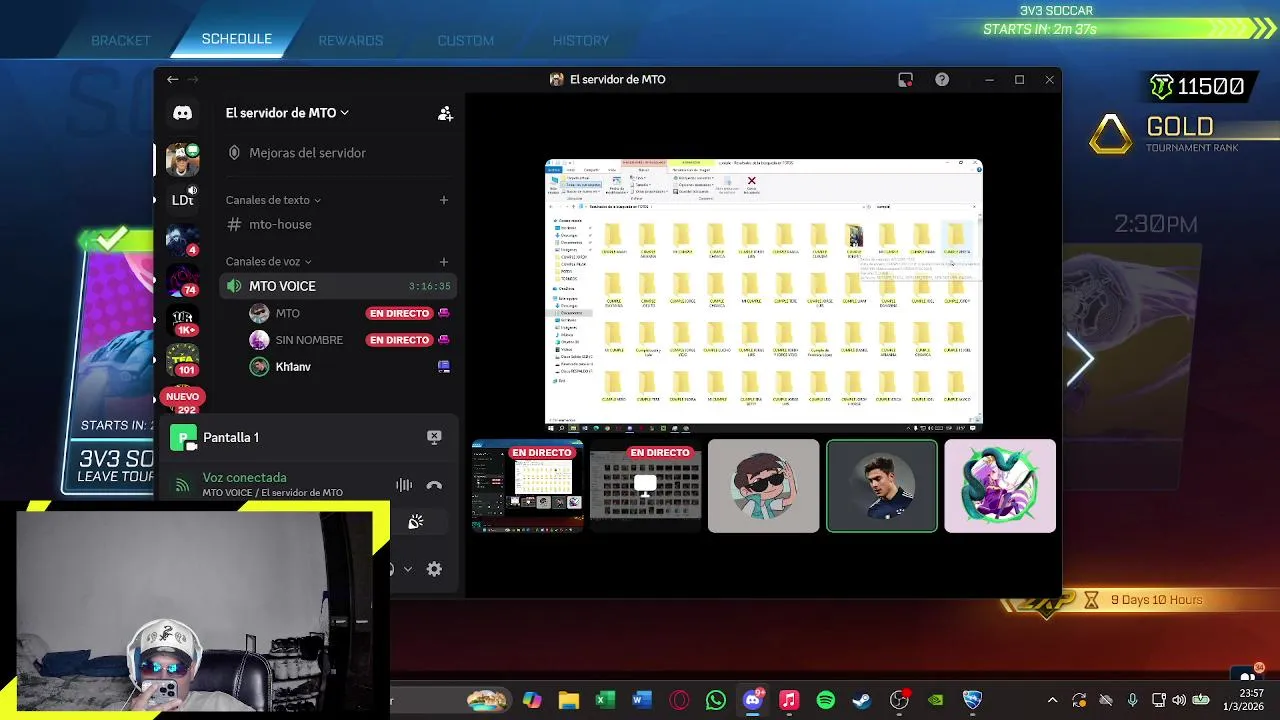
Task: Select sunglasses cartoon avatar tile
Action: (x=763, y=486)
